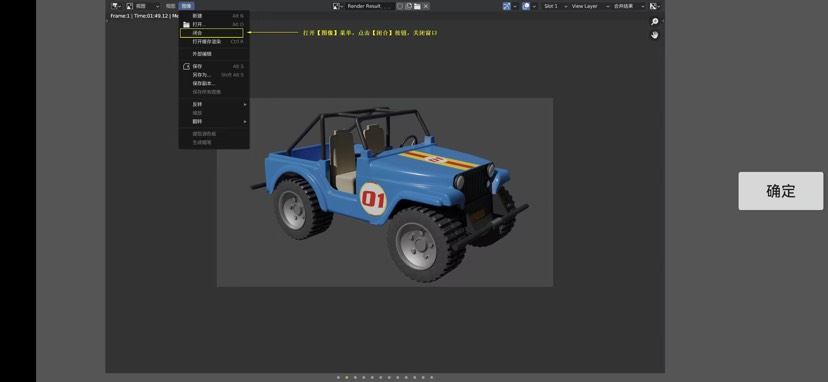Image resolution: width=828 pixels, height=382 pixels.
Task: Click the save icon beside 保存
Action: pyautogui.click(x=186, y=67)
